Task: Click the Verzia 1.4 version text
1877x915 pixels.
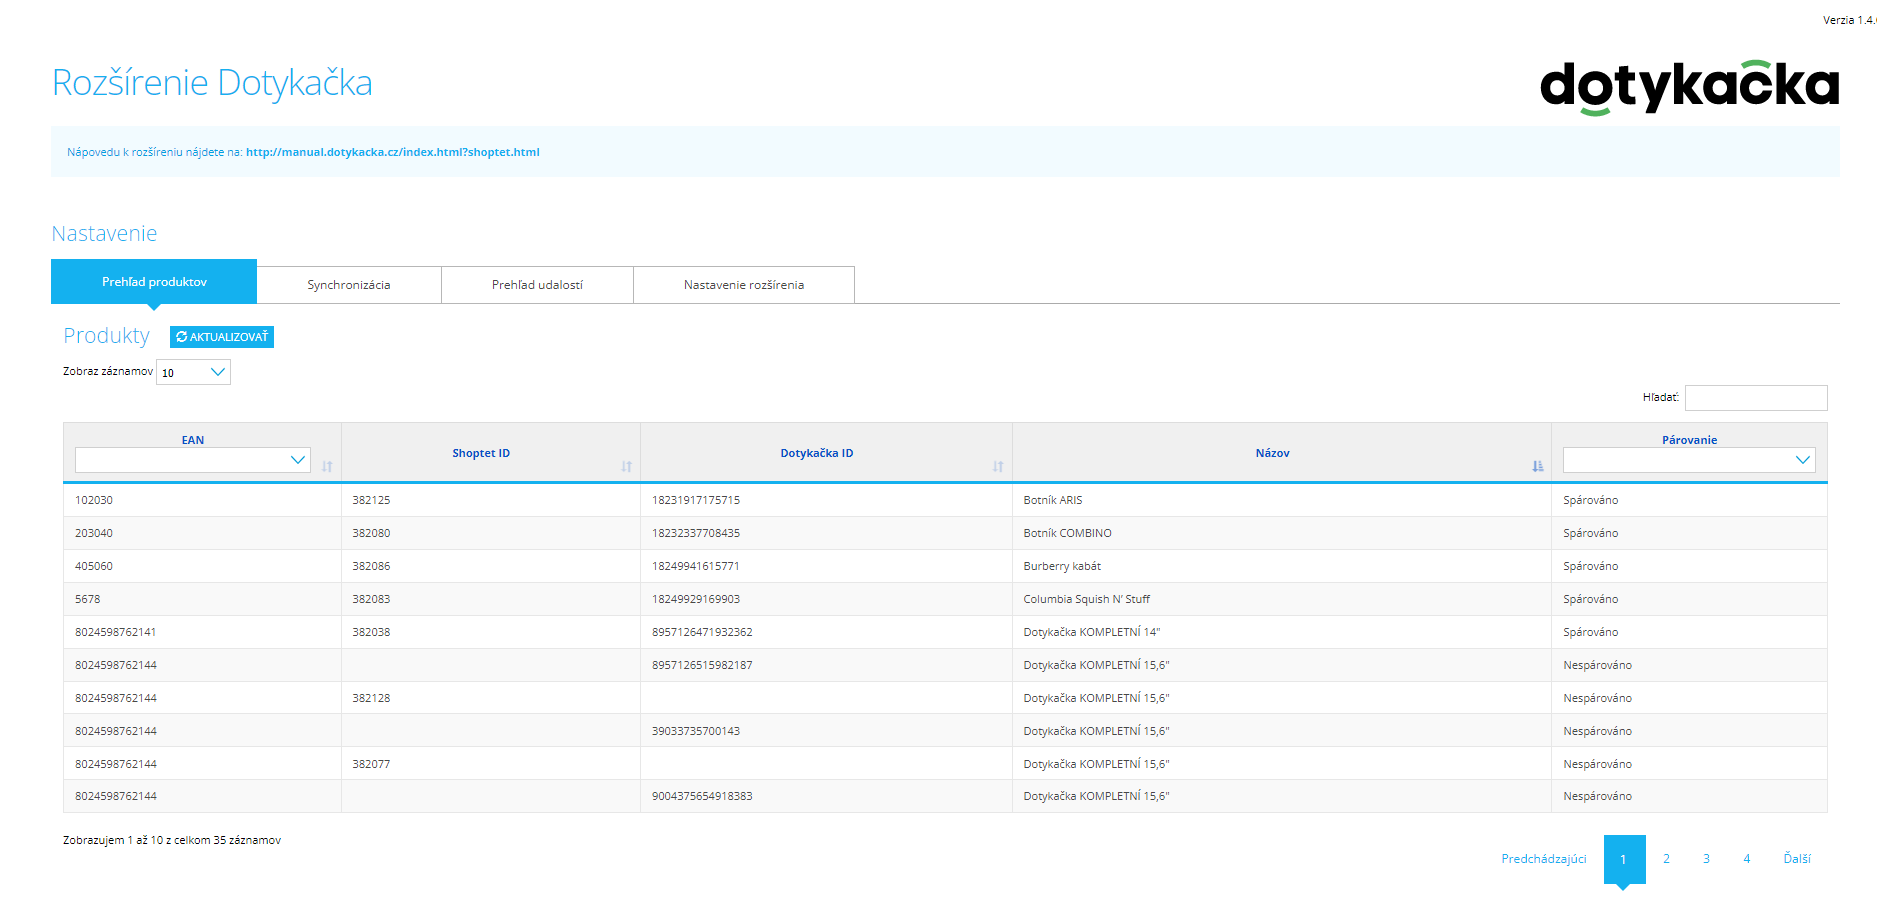Action: (x=1849, y=20)
